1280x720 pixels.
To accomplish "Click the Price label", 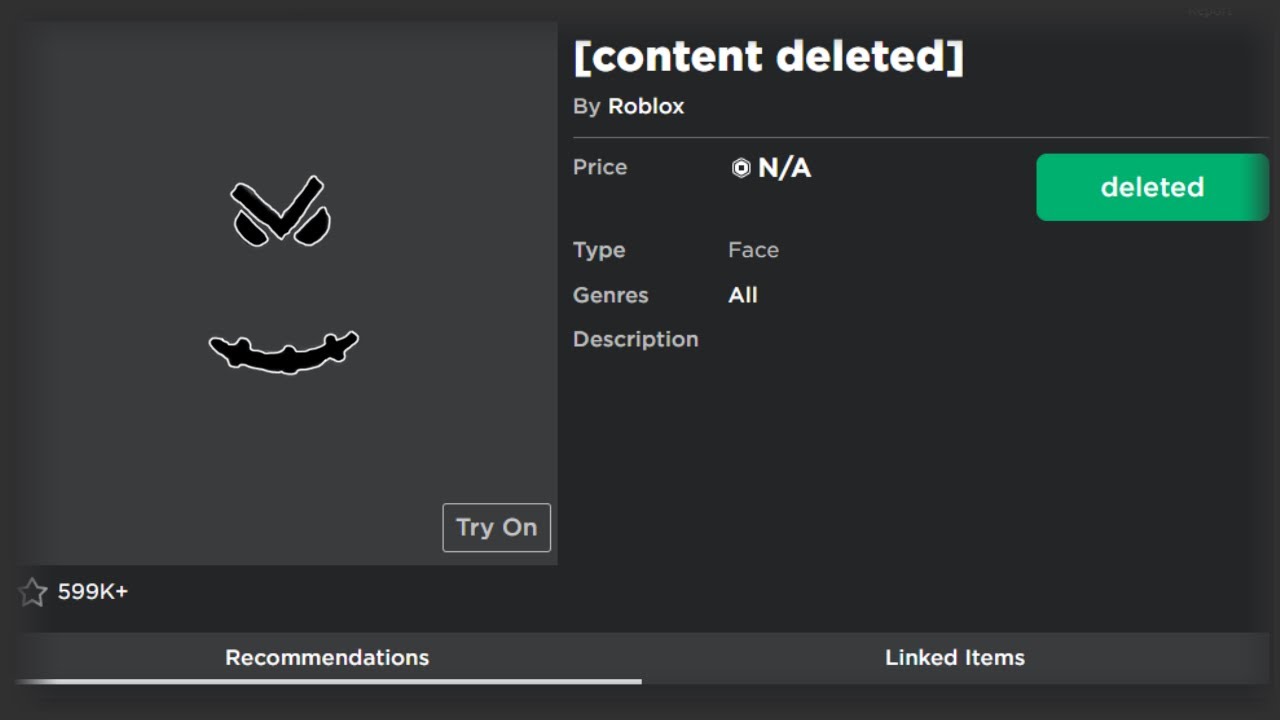I will pos(600,167).
